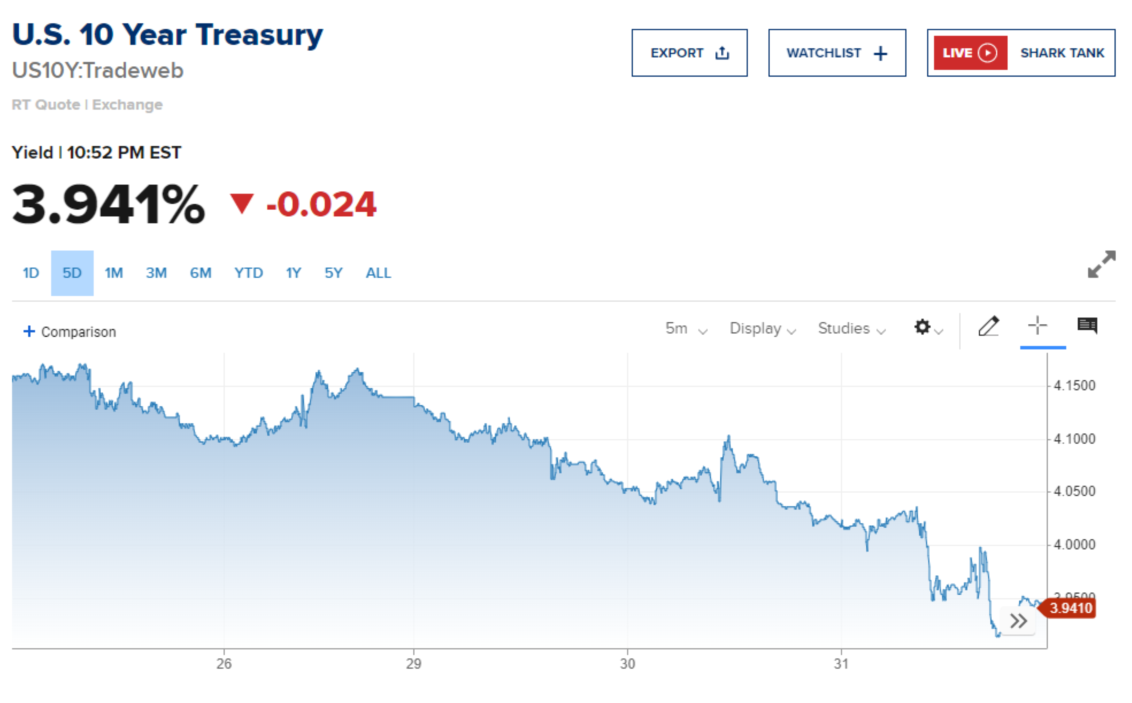The height and width of the screenshot is (703, 1132).
Task: Select the pencil drawing tool
Action: [988, 326]
